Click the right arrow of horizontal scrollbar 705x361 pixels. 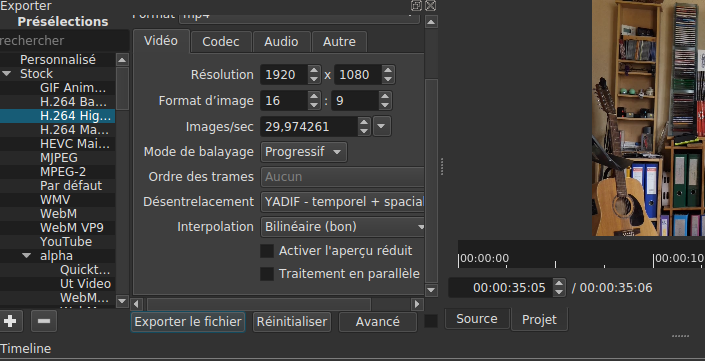pyautogui.click(x=417, y=304)
